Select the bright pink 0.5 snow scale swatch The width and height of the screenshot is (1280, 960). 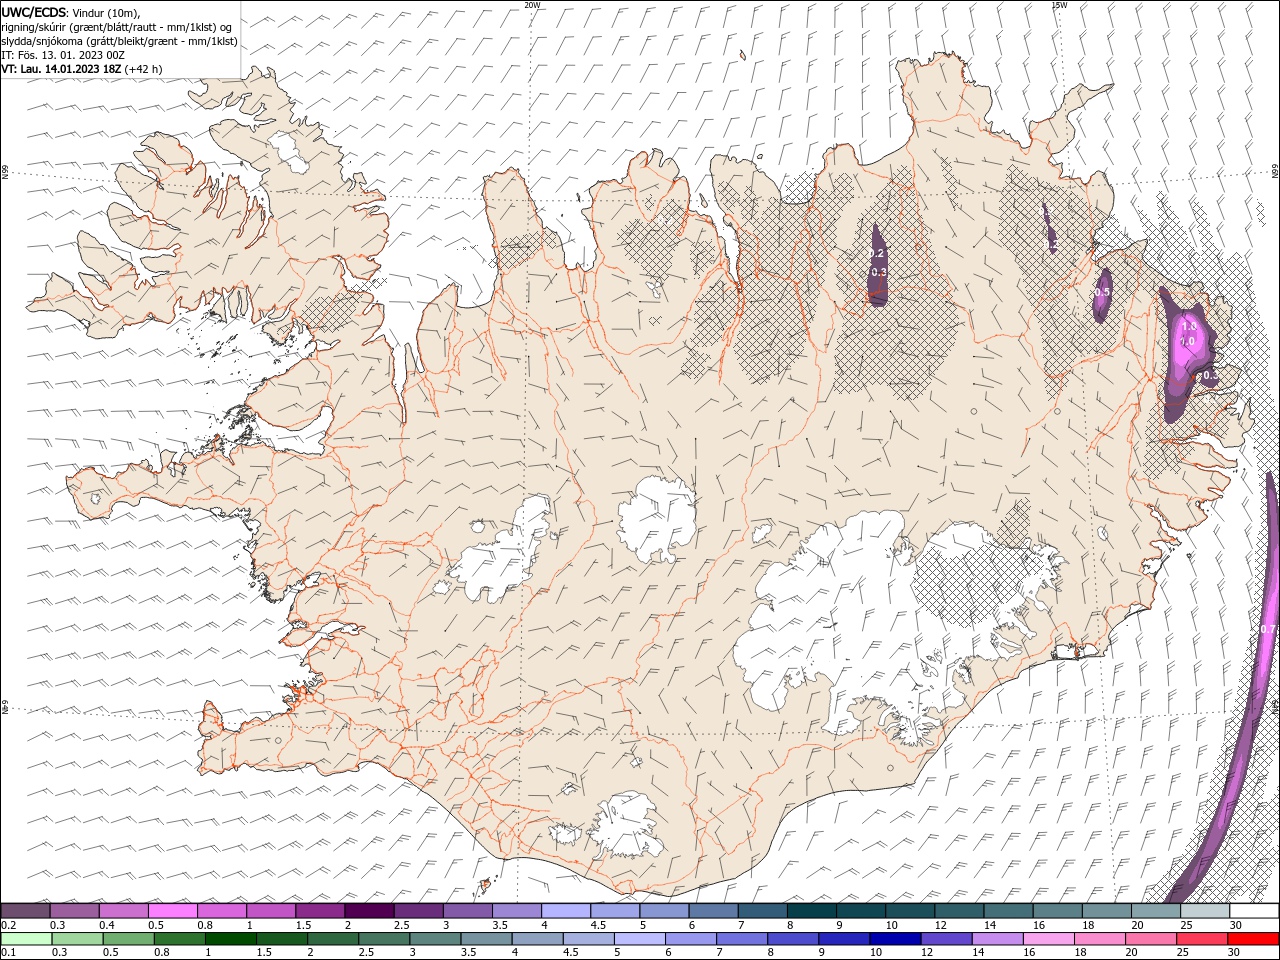pos(173,911)
